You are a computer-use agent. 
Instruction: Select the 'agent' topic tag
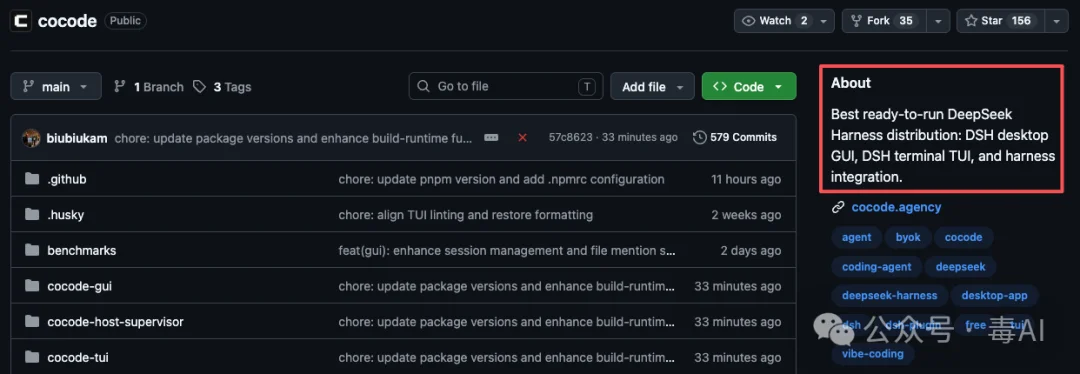[x=856, y=237]
